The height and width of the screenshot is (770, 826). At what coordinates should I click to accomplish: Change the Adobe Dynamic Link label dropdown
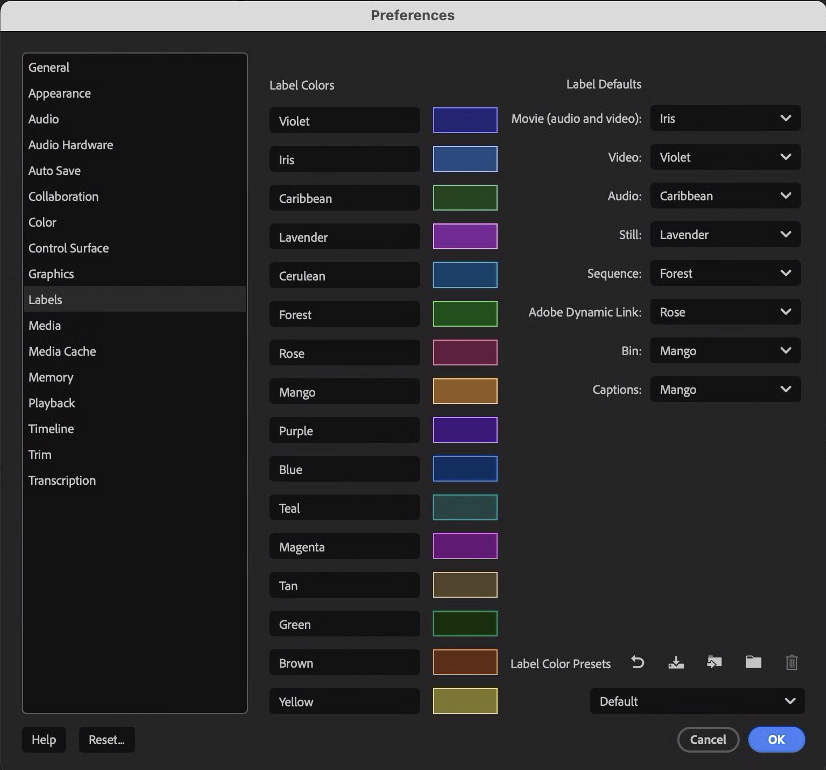[725, 312]
